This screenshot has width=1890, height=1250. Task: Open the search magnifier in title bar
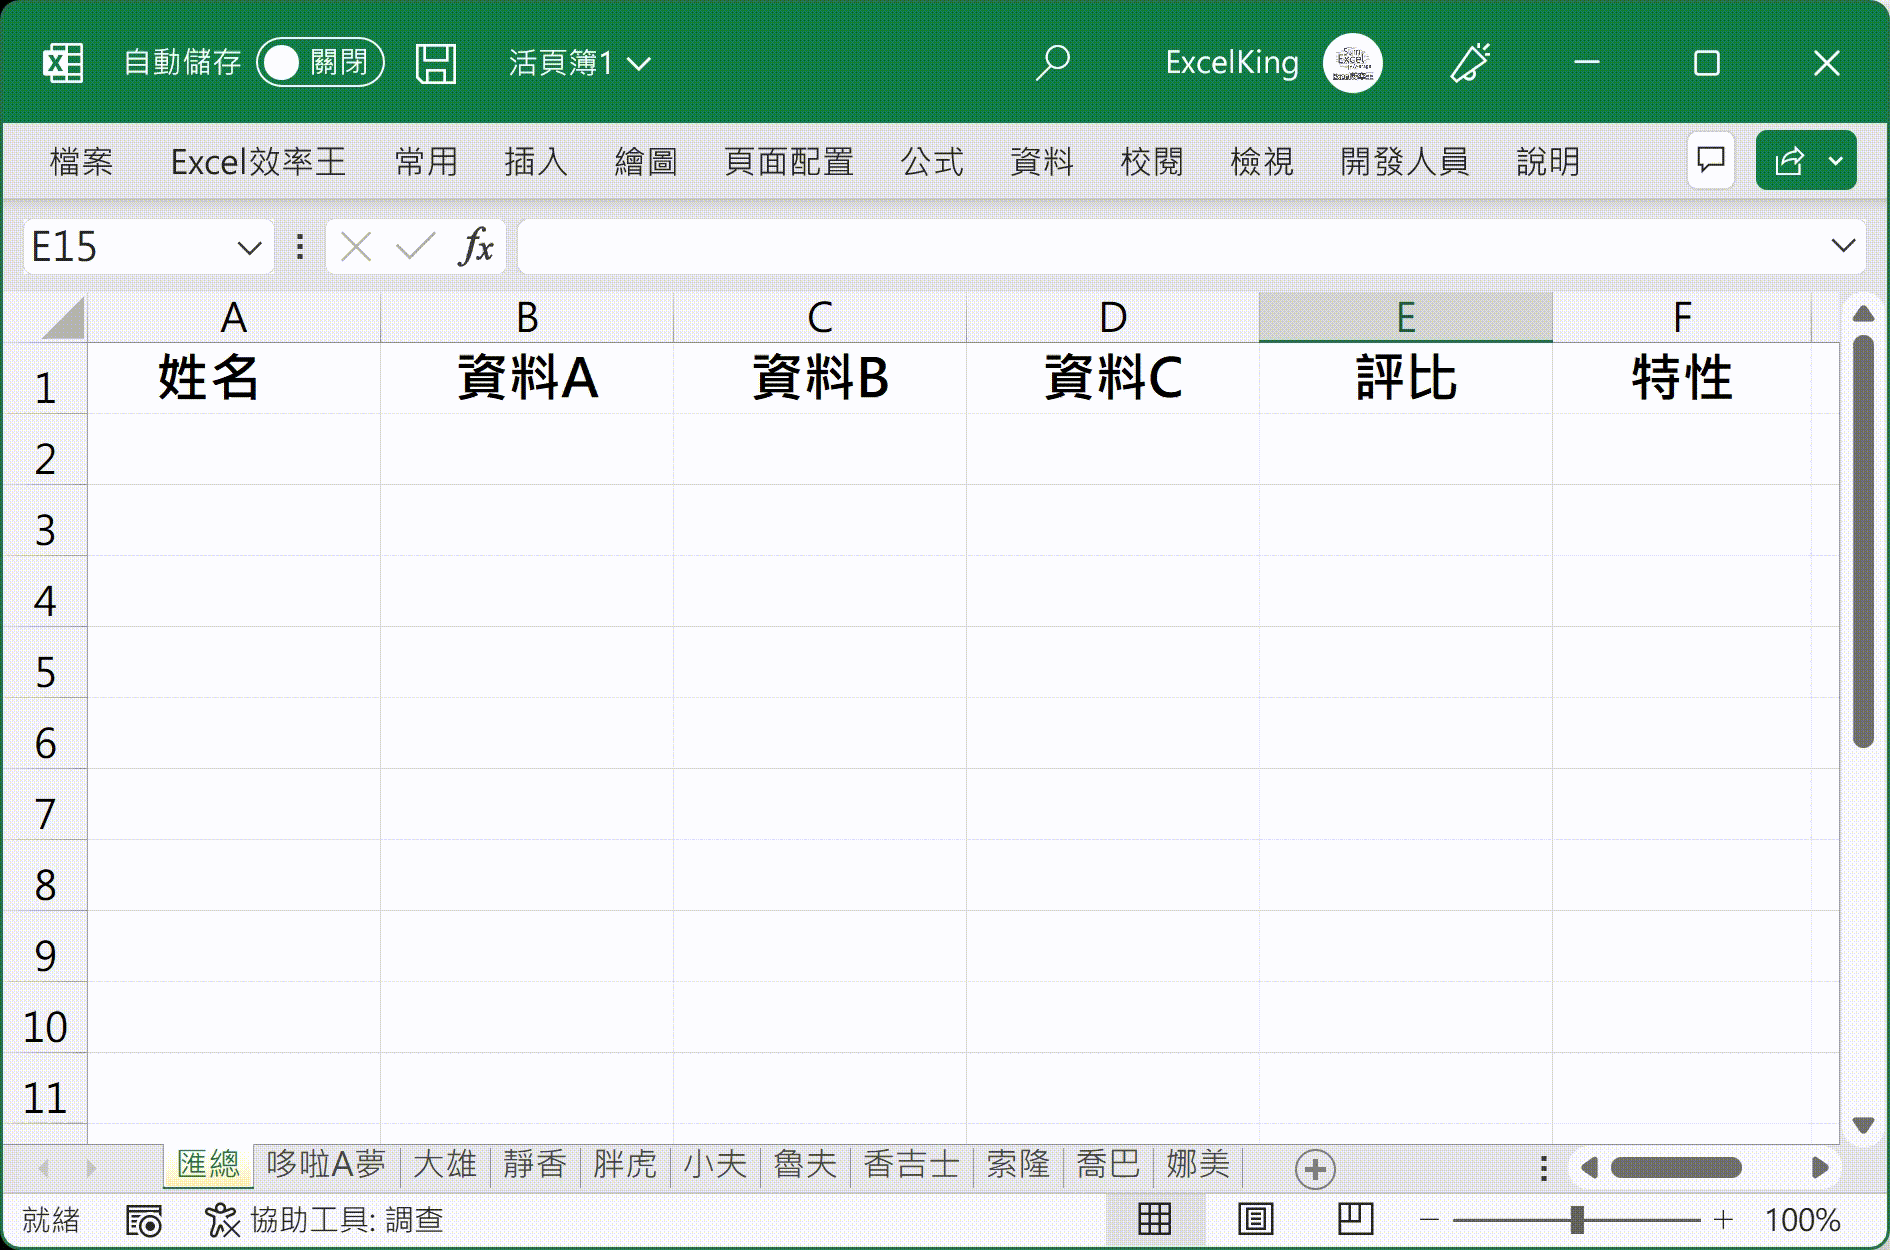pyautogui.click(x=1052, y=63)
